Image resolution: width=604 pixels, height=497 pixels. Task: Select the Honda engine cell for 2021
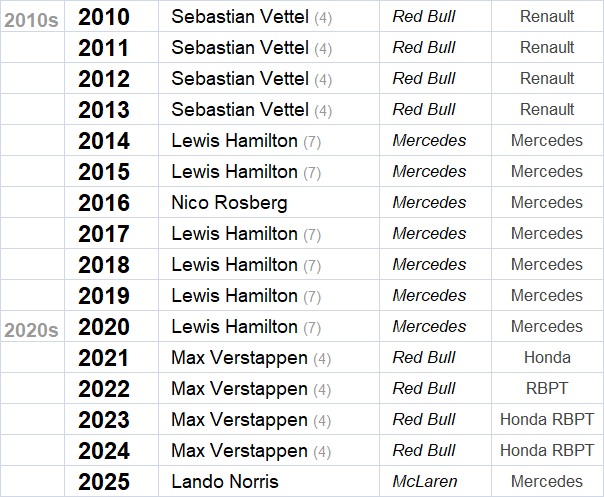[547, 358]
